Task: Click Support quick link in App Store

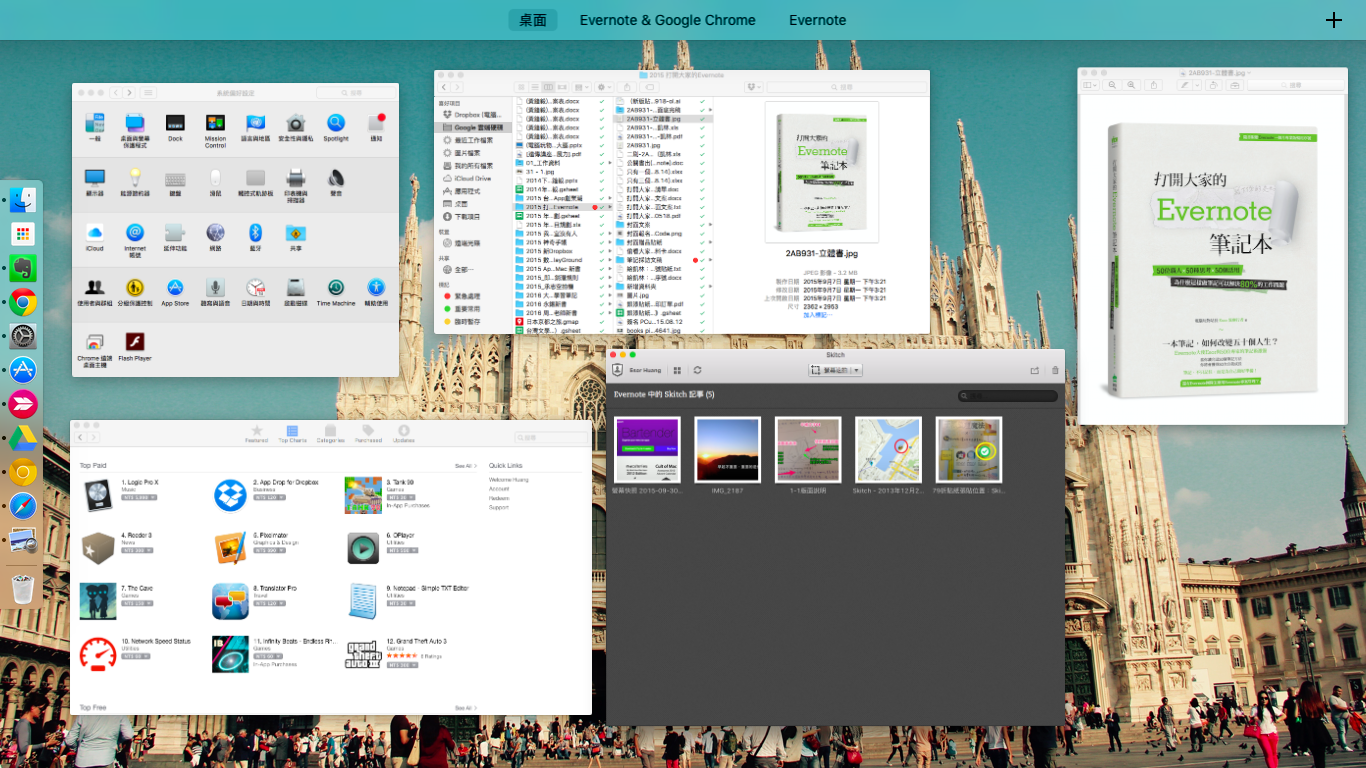Action: tap(499, 507)
